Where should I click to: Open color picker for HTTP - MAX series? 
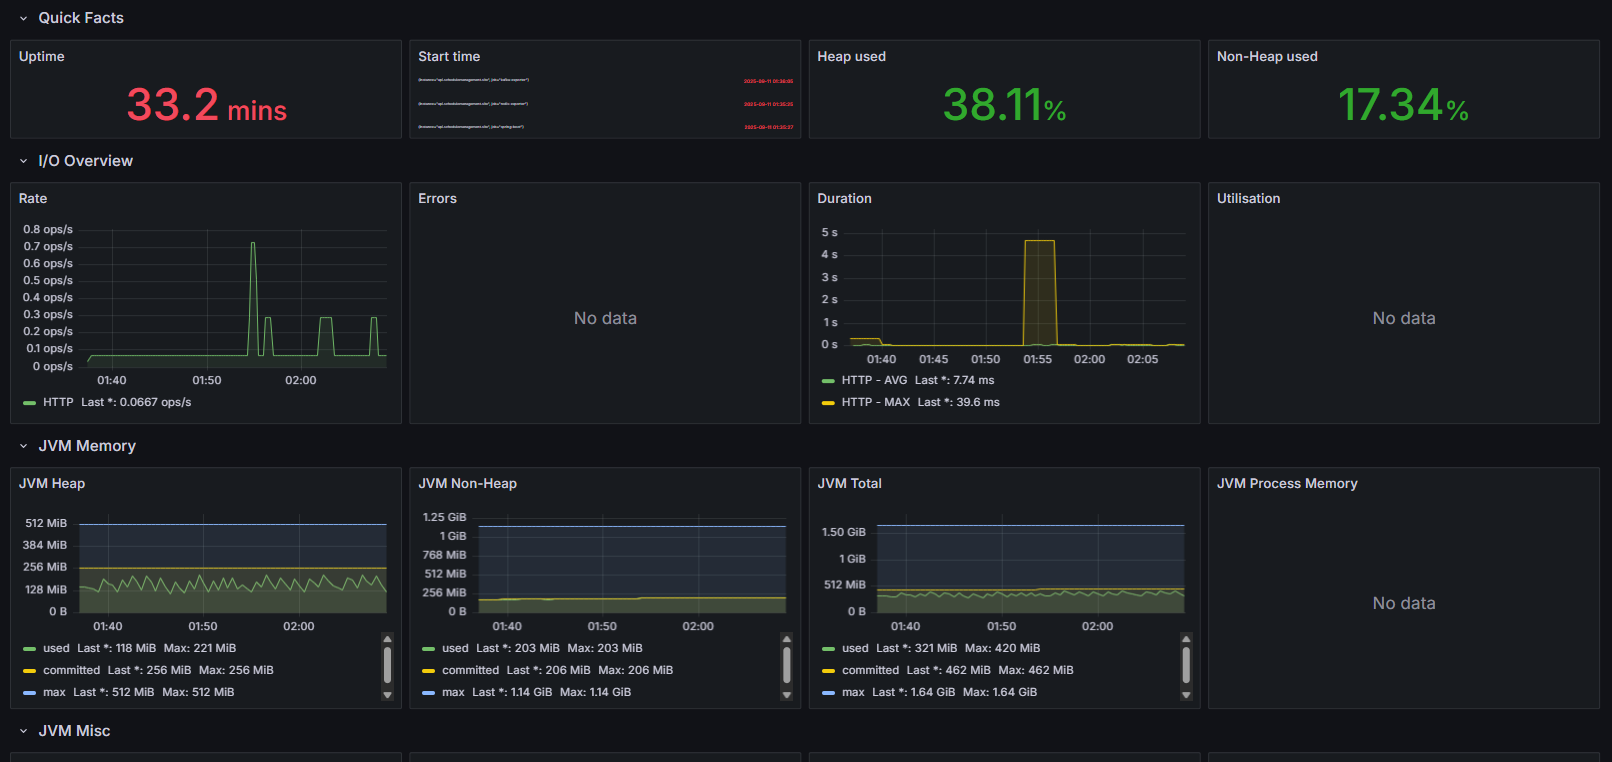coord(828,403)
